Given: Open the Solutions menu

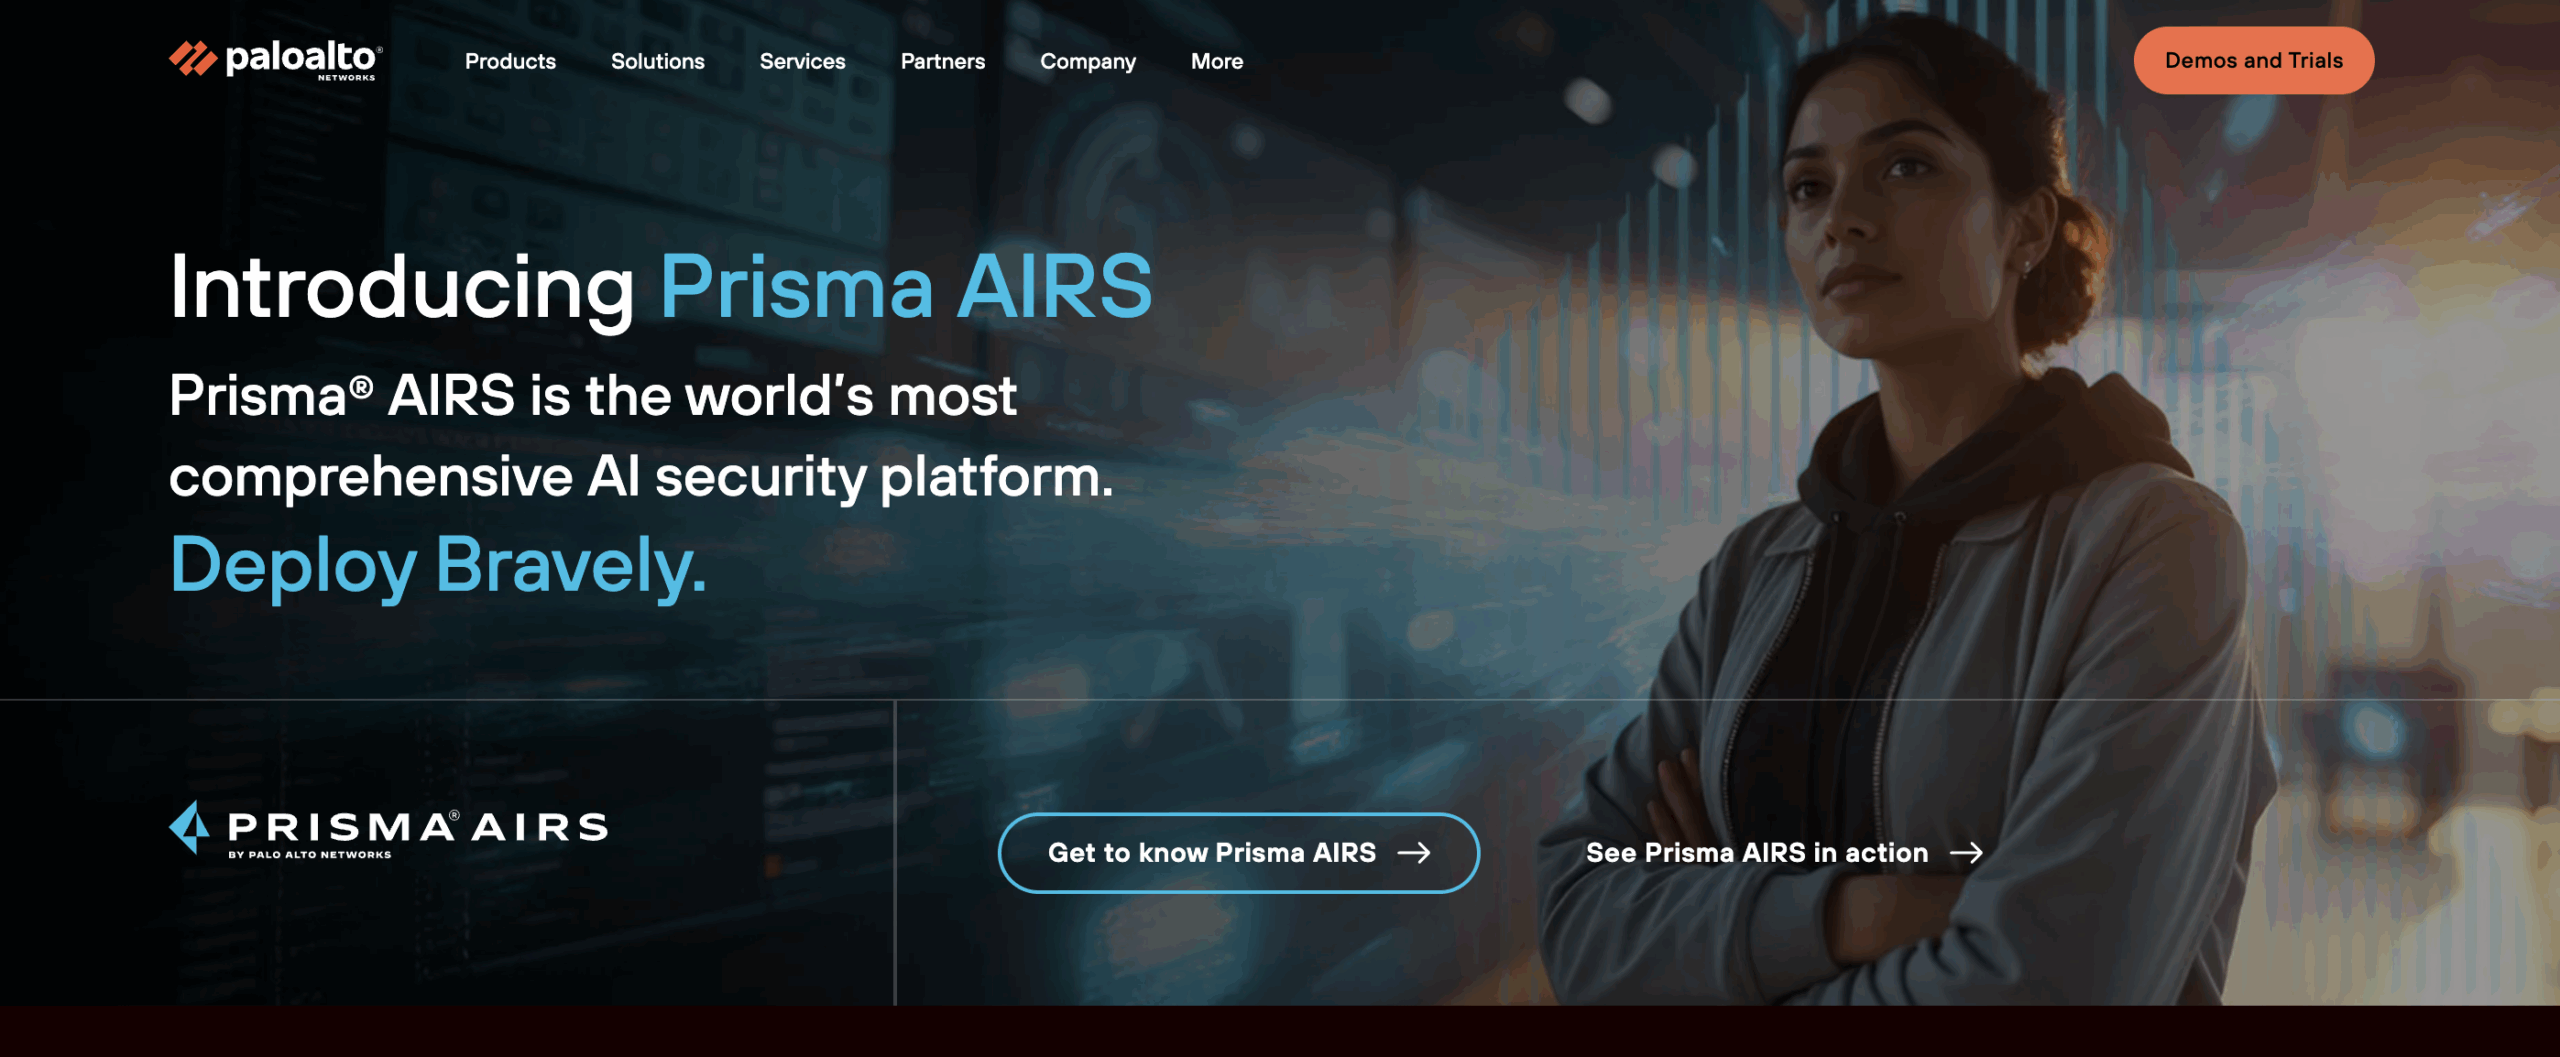Looking at the screenshot, I should 658,61.
